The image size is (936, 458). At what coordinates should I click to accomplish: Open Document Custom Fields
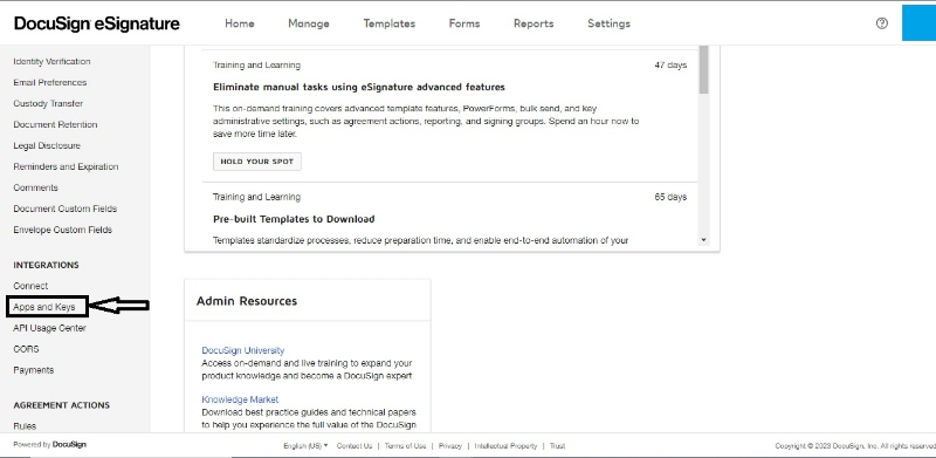point(65,208)
